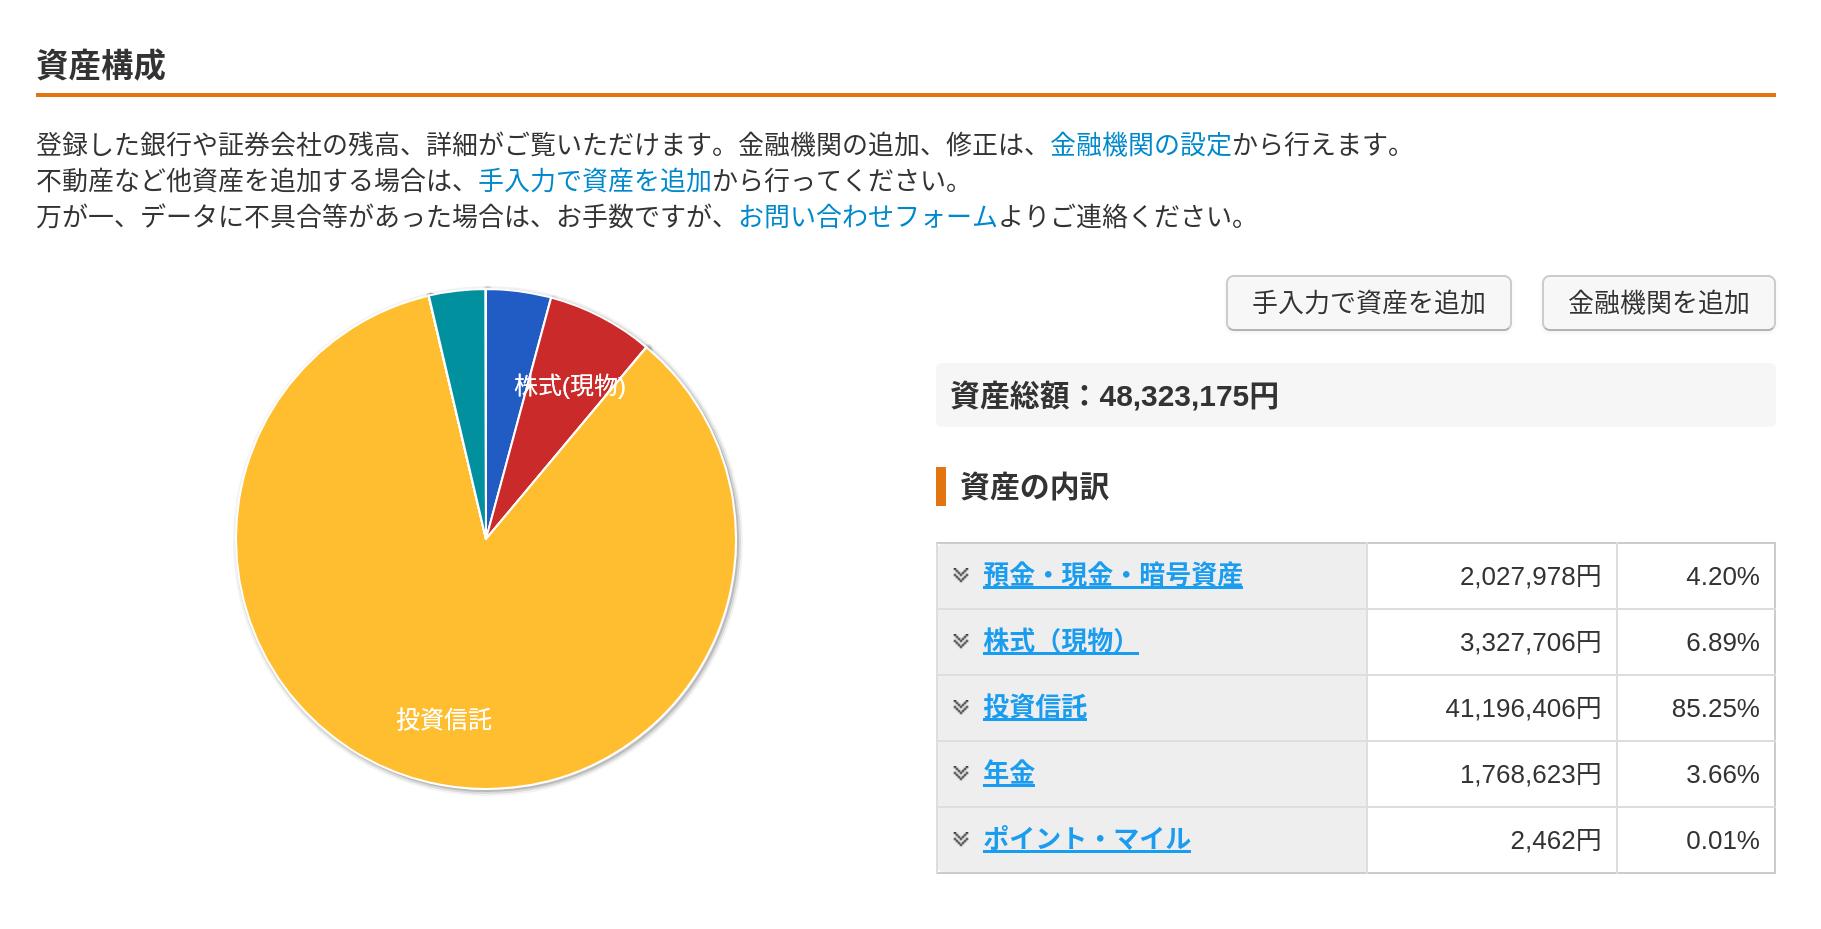
Task: Open the 金融機関の設定 link
Action: click(x=1140, y=145)
